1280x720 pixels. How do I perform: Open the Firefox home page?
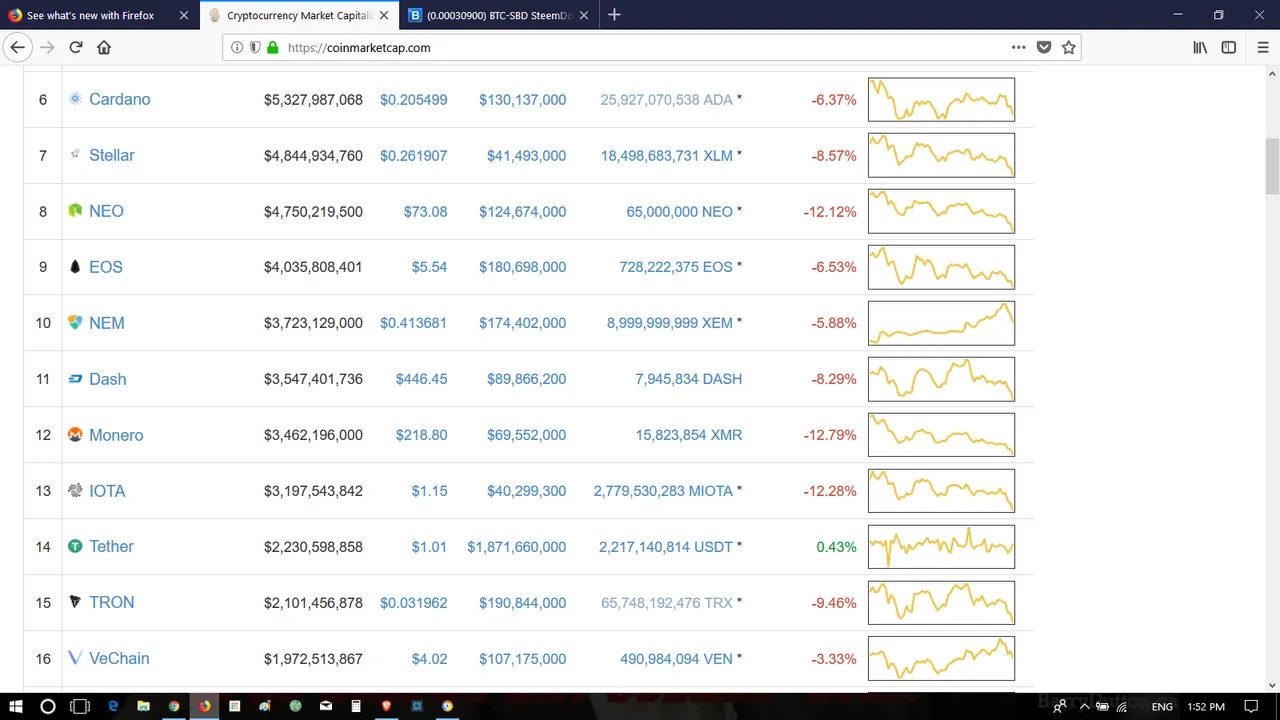tap(104, 47)
